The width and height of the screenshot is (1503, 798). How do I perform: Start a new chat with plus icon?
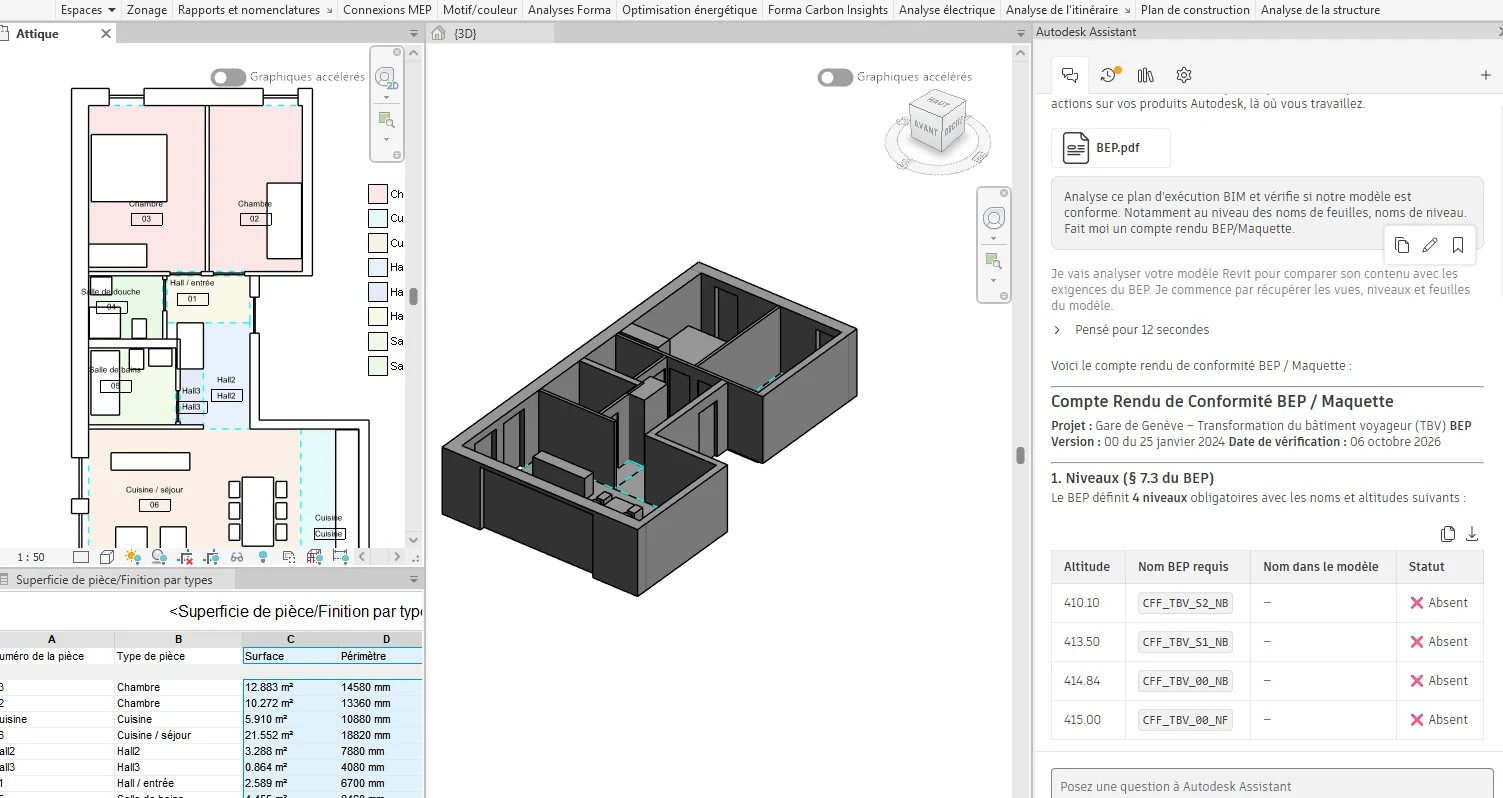click(x=1485, y=75)
